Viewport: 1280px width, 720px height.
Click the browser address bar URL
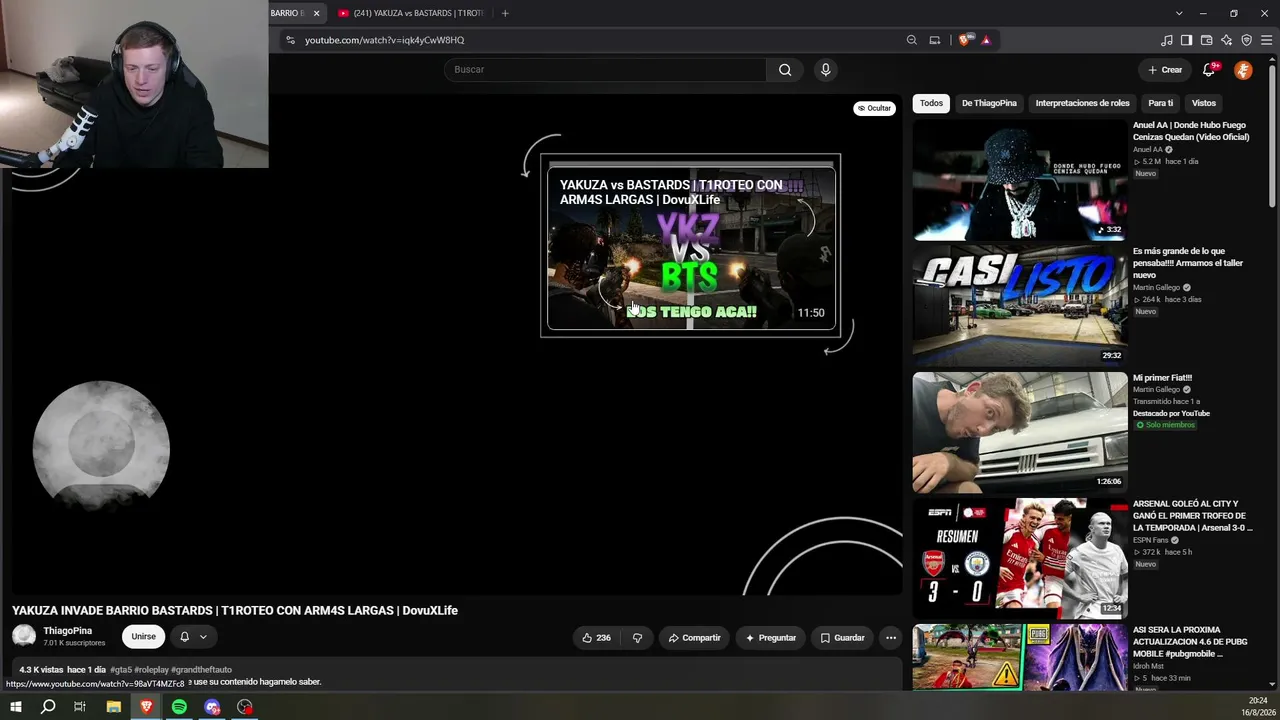click(x=385, y=40)
